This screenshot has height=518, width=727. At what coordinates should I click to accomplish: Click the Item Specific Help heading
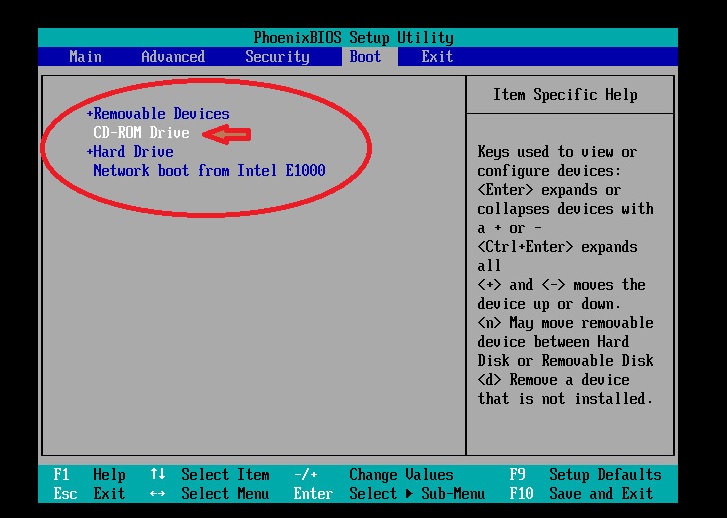pos(565,95)
